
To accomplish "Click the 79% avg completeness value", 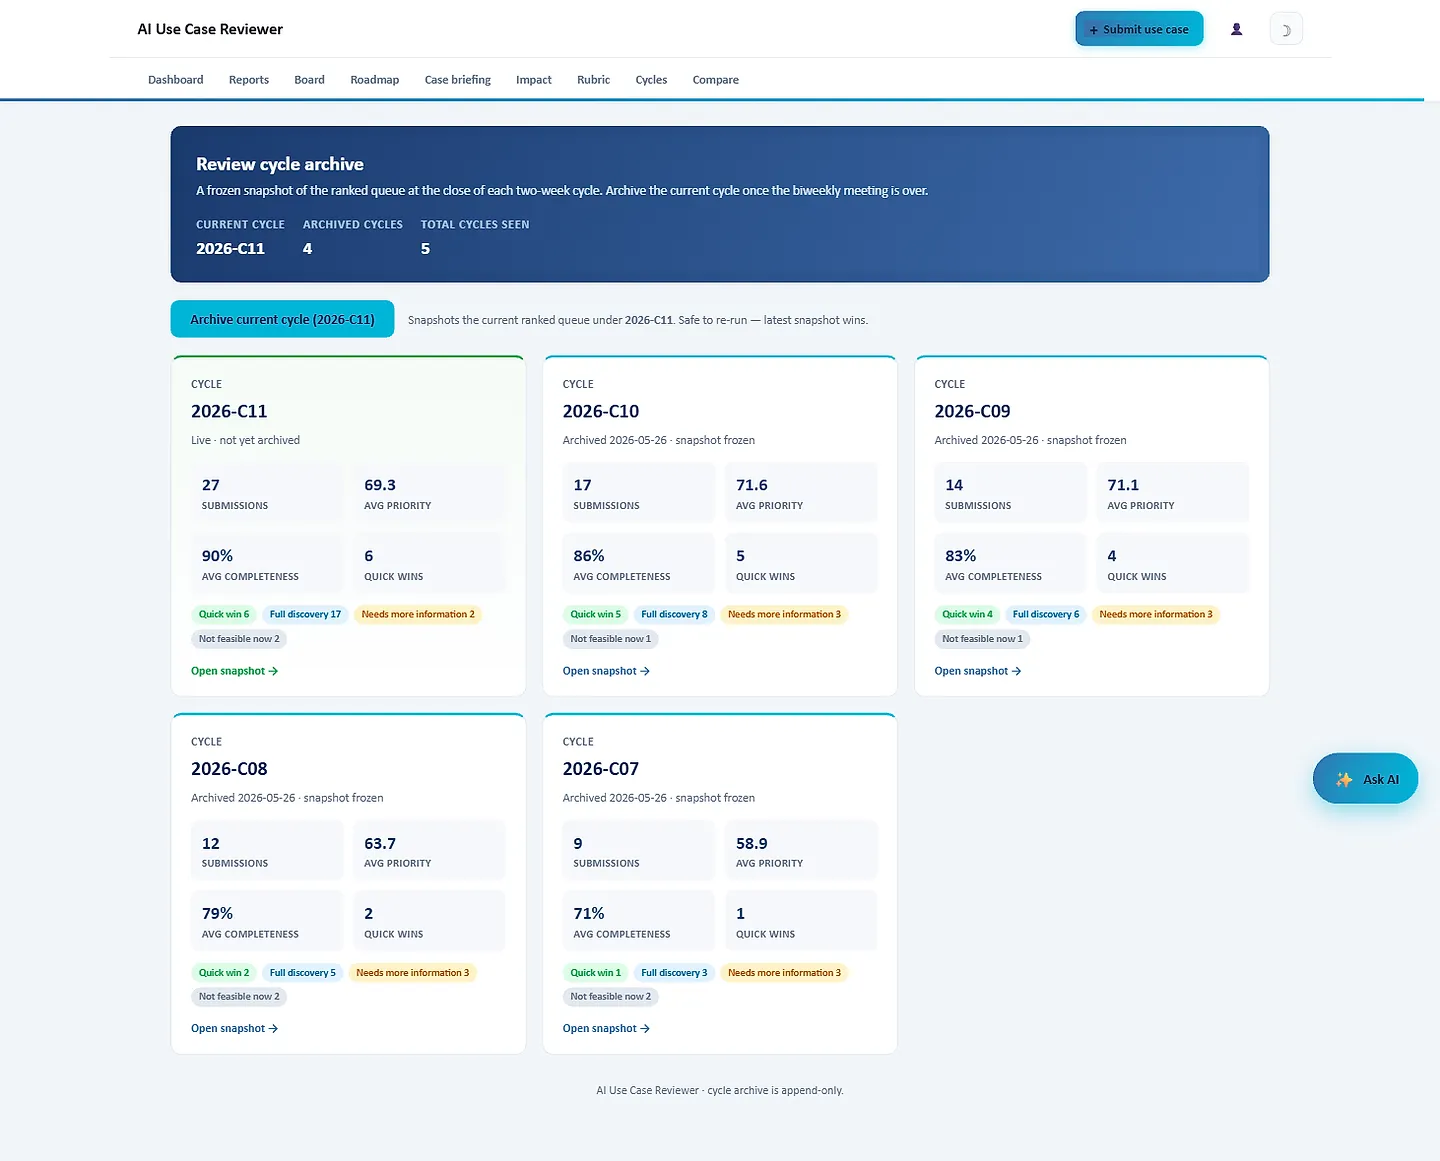I will click(x=217, y=913).
